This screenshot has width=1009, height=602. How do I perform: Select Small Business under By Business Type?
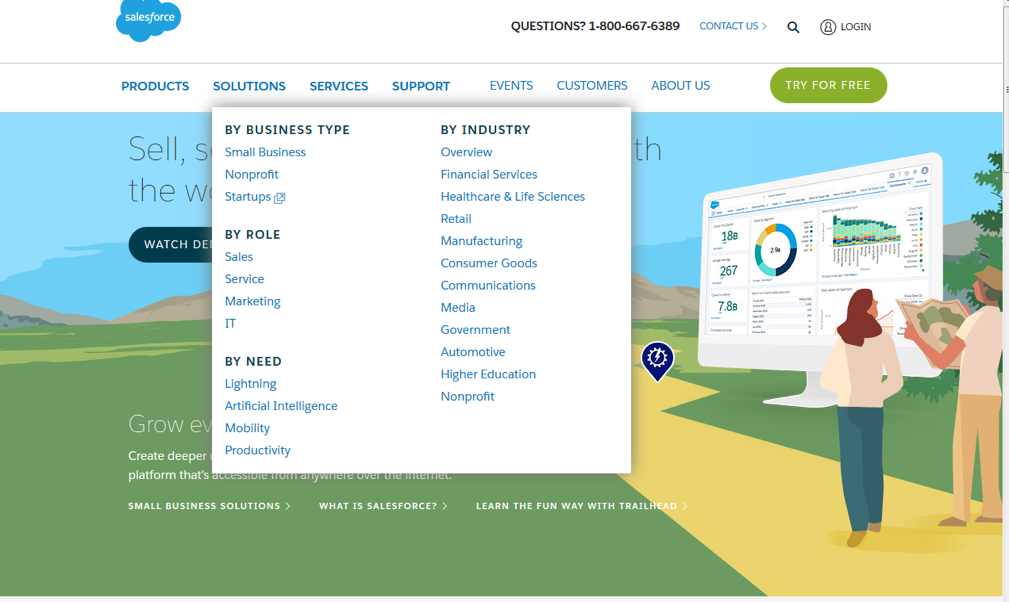(x=265, y=152)
